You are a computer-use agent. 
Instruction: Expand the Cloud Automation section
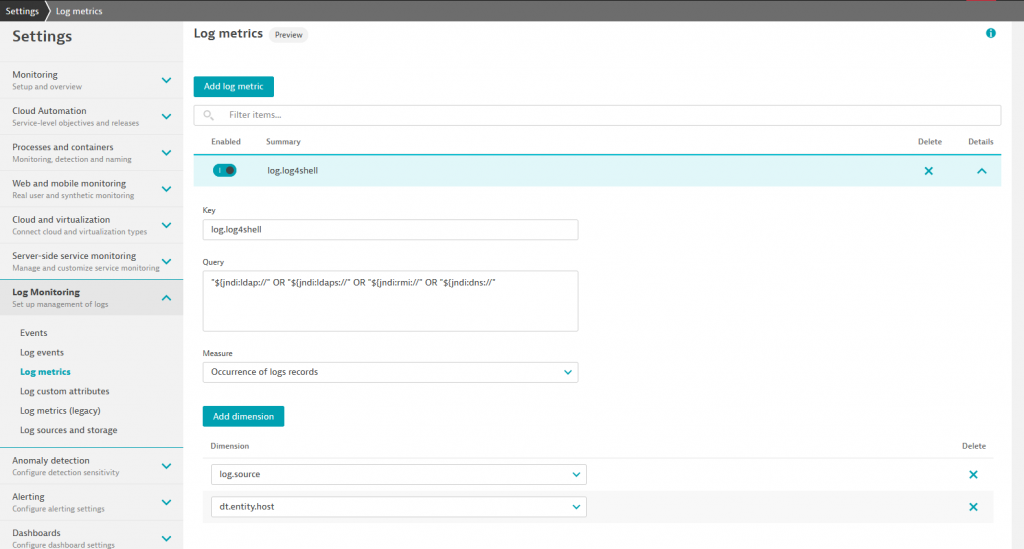(166, 116)
